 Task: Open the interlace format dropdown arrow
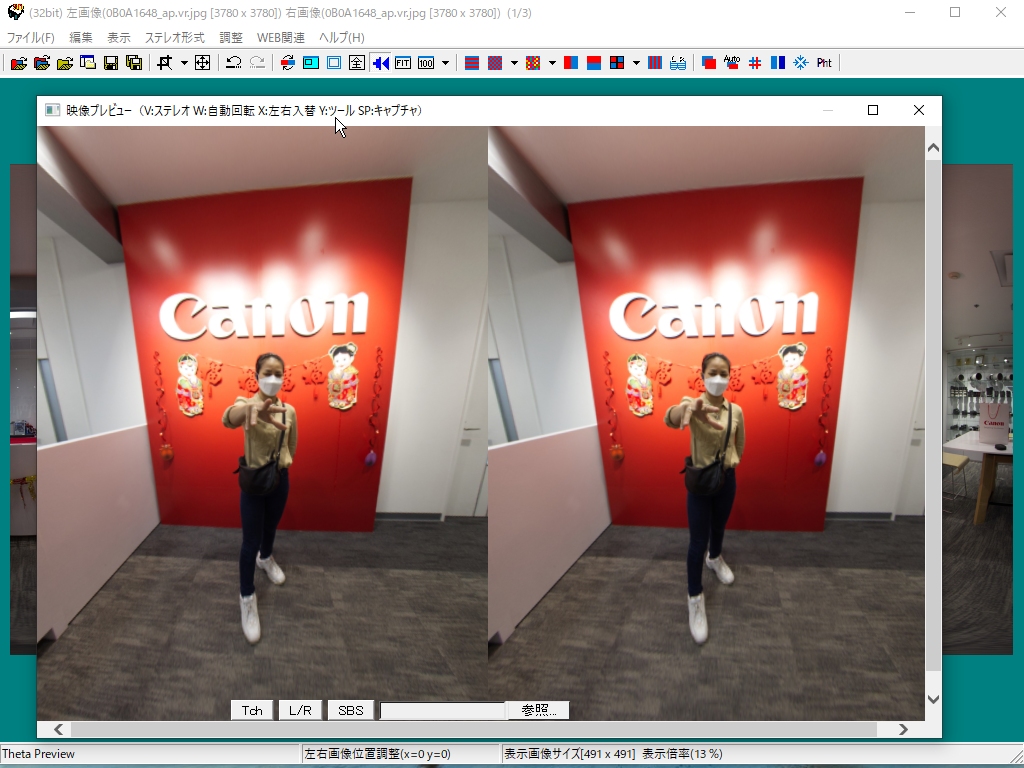click(x=515, y=63)
